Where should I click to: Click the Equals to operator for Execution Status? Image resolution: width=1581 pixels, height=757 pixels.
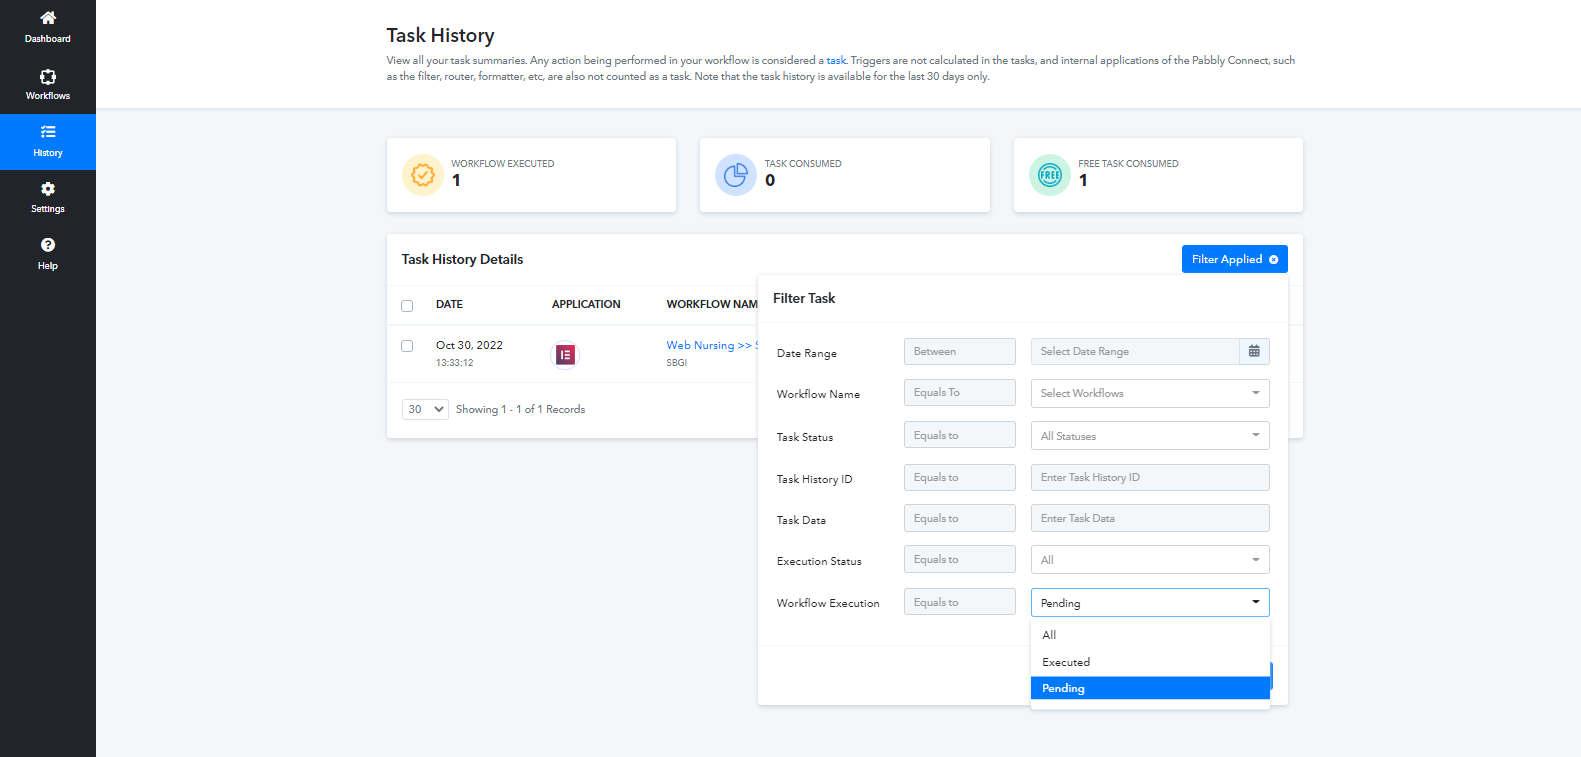coord(960,559)
